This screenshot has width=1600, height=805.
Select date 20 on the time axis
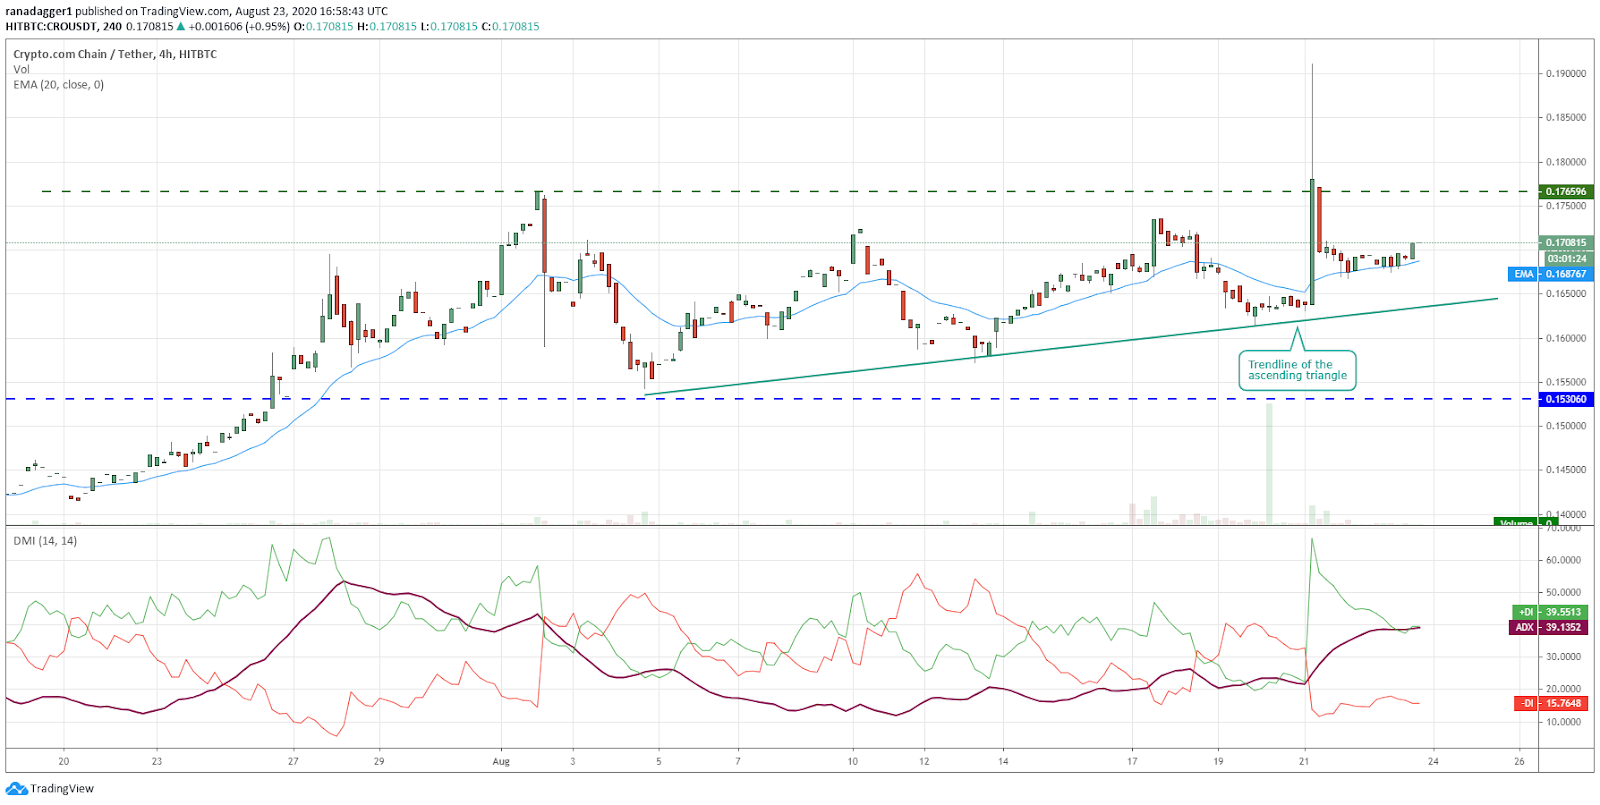(64, 762)
